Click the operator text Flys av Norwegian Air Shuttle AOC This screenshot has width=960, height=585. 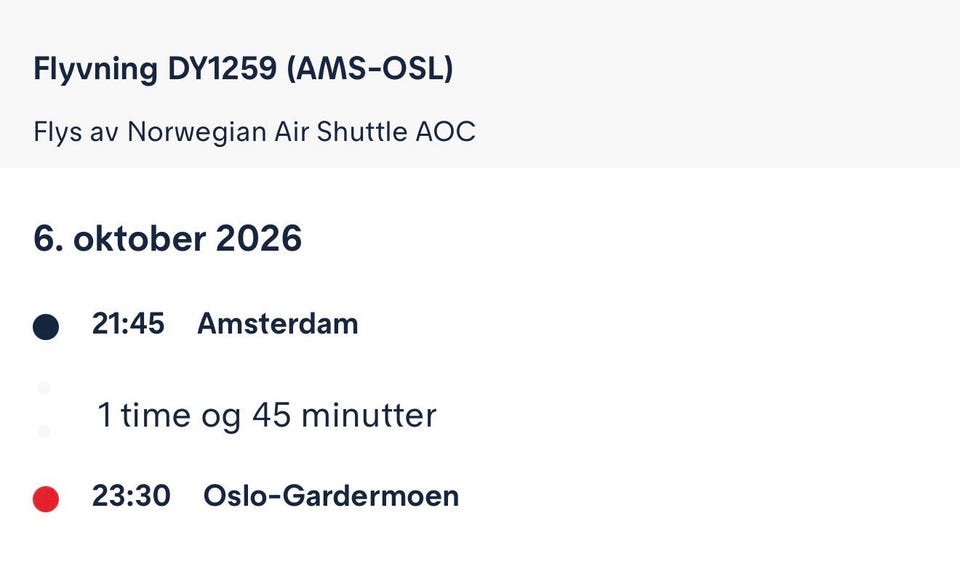255,132
